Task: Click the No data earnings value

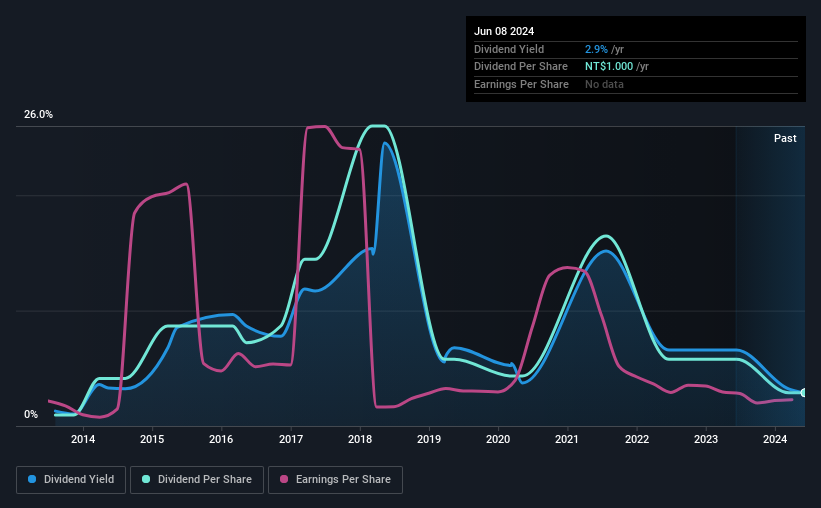Action: pyautogui.click(x=604, y=84)
